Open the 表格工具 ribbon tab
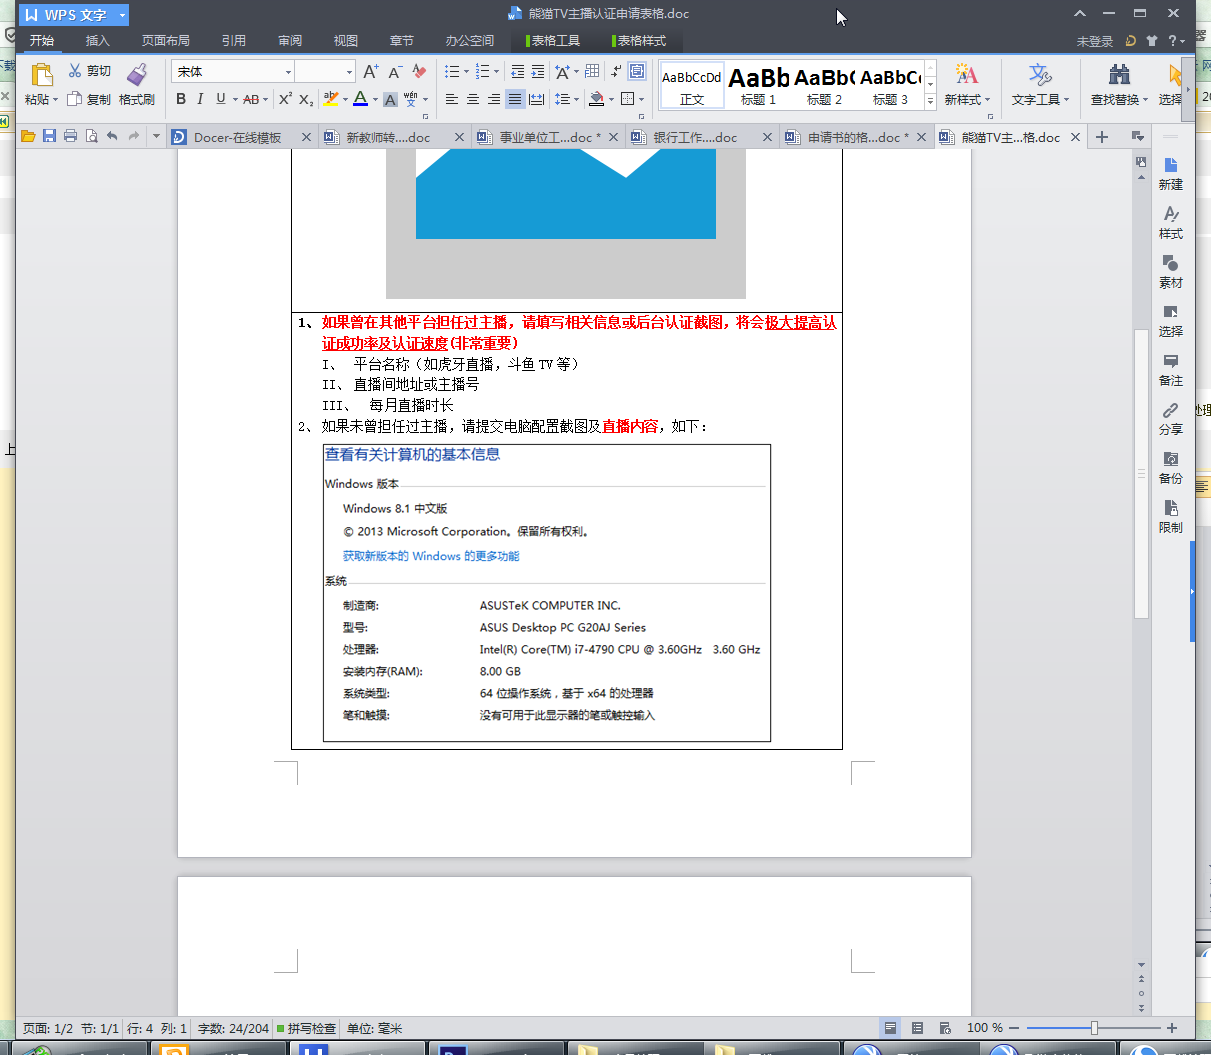Image resolution: width=1211 pixels, height=1055 pixels. pyautogui.click(x=553, y=41)
